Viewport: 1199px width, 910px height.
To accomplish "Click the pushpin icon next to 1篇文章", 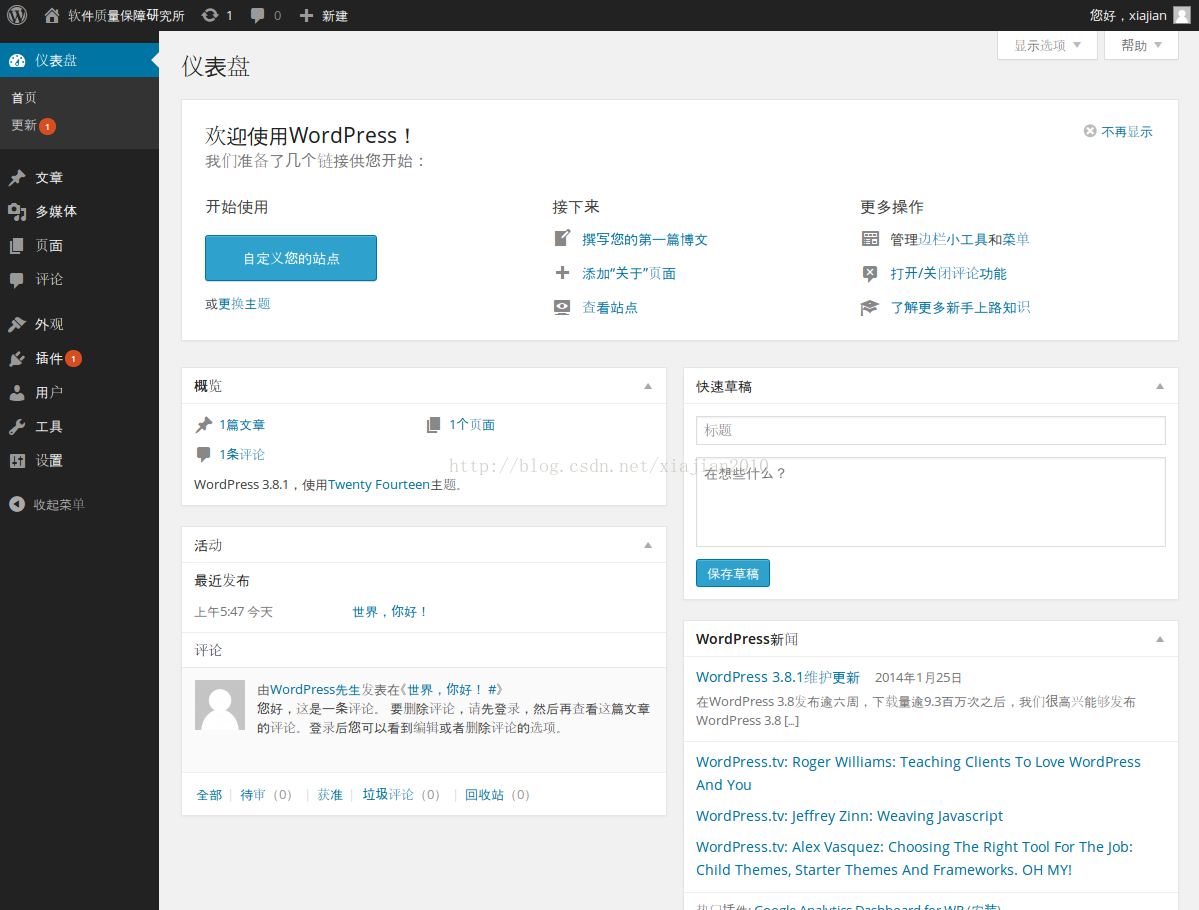I will [204, 424].
